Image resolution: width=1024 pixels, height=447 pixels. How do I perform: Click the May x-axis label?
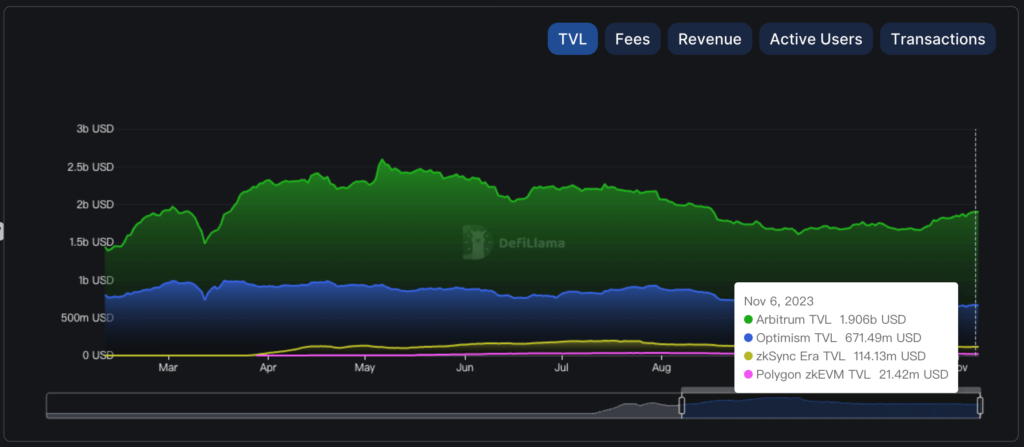point(364,368)
